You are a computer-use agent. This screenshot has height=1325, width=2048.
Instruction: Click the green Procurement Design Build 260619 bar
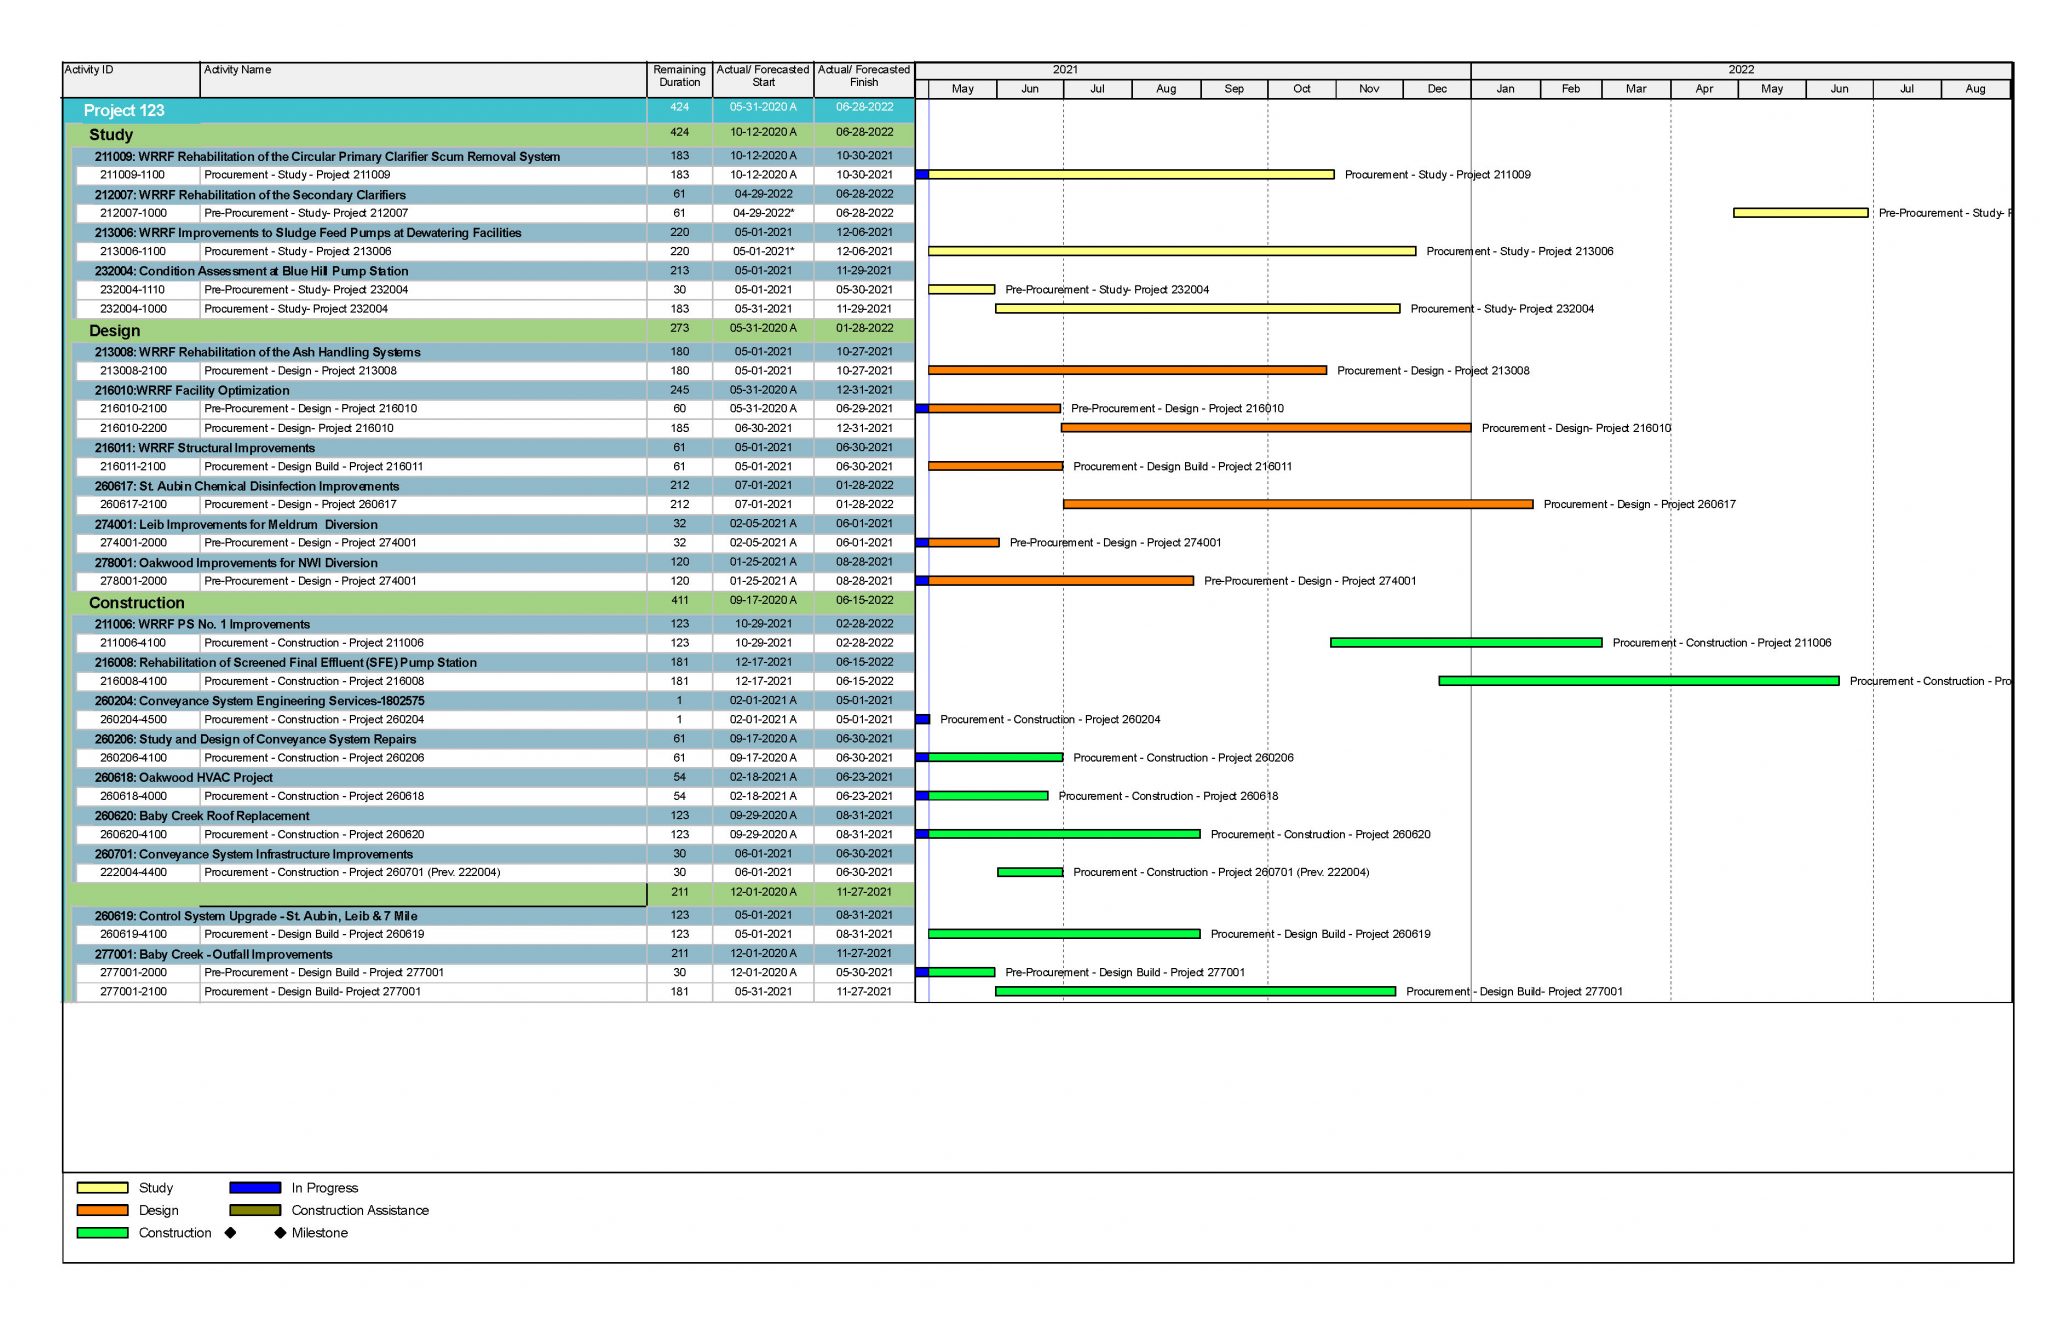tap(1064, 934)
